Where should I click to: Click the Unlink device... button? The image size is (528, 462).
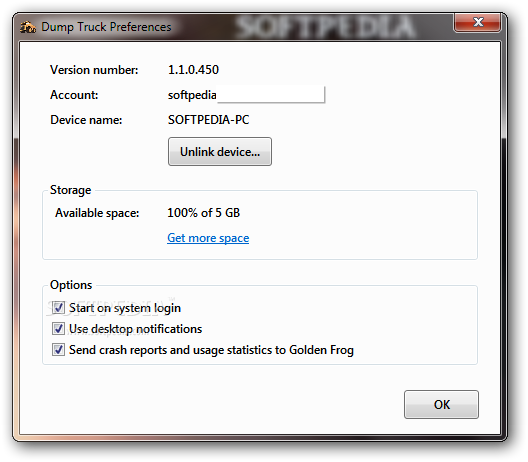click(x=220, y=152)
